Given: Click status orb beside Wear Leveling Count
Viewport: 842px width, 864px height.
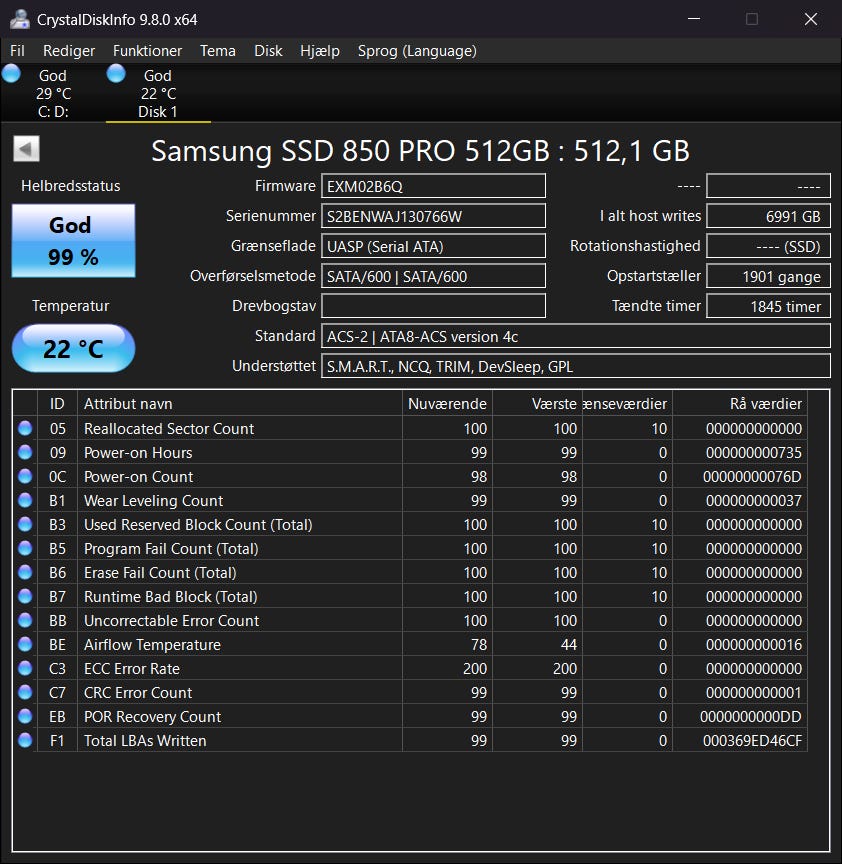Looking at the screenshot, I should [25, 500].
